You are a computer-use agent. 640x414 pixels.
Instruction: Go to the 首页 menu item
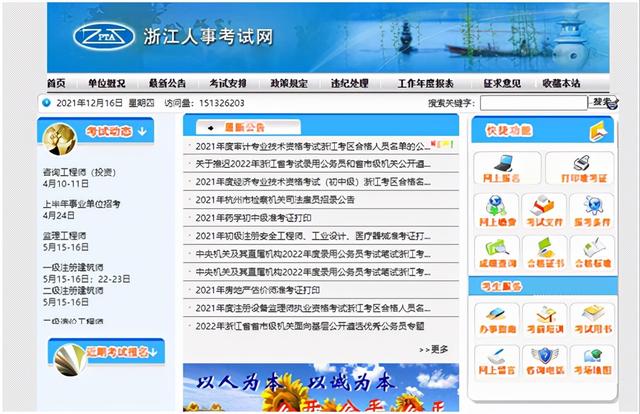pyautogui.click(x=56, y=83)
